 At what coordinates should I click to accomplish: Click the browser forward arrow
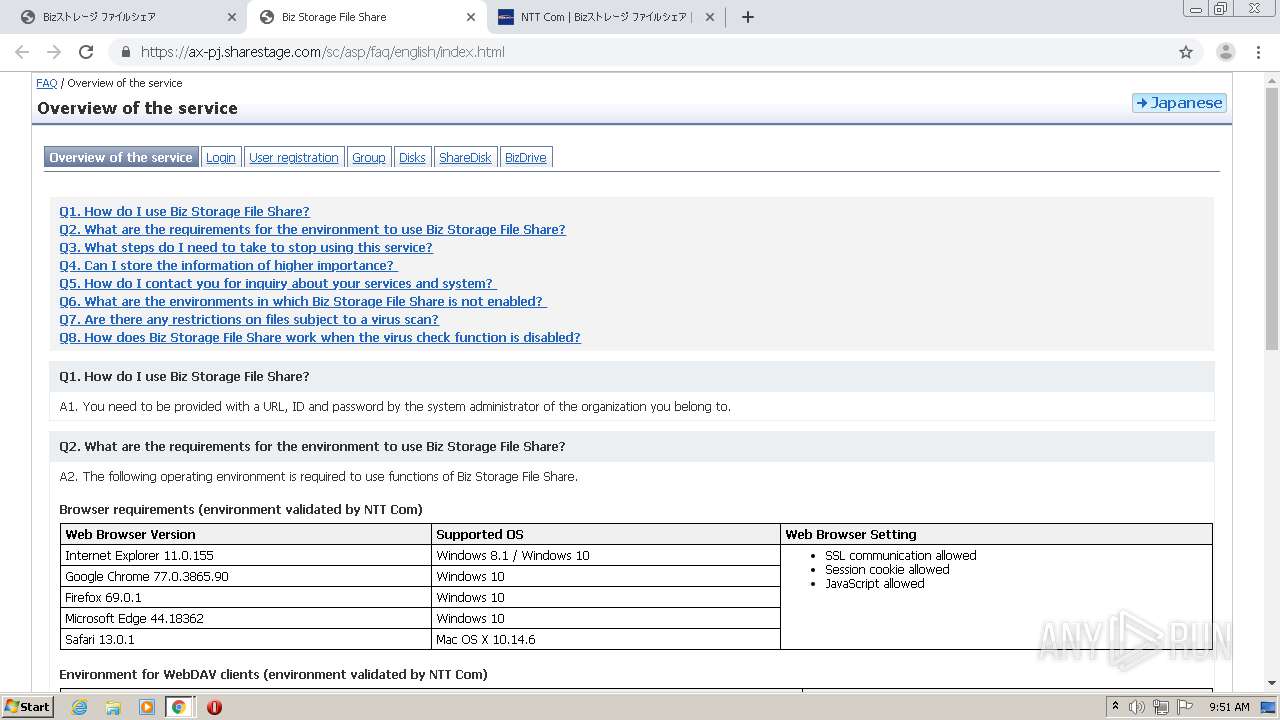(54, 52)
